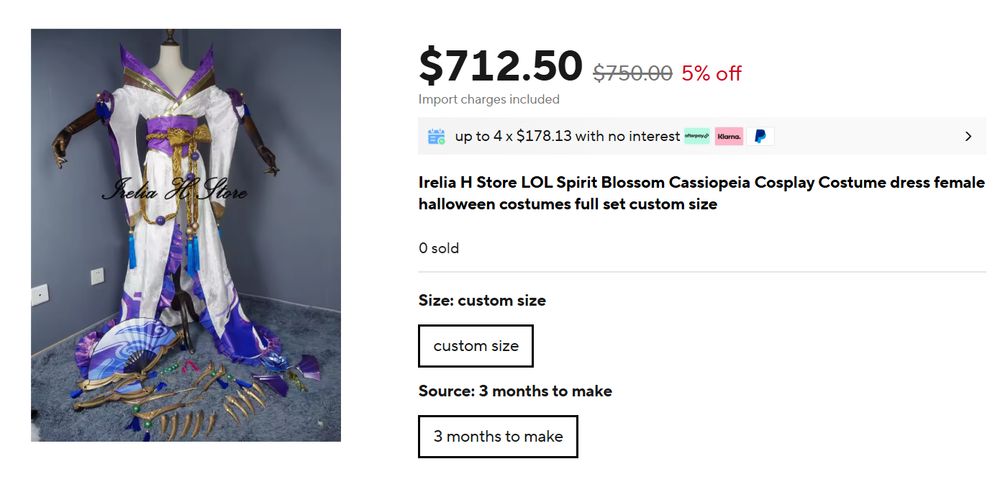Click the pink Klarna logo icon
The height and width of the screenshot is (487, 1000).
[729, 136]
